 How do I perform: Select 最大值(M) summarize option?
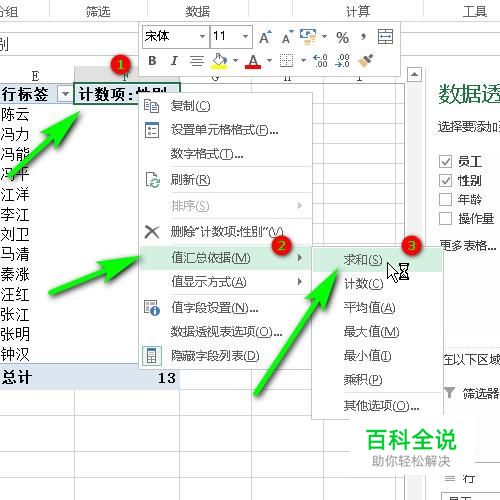coord(377,332)
